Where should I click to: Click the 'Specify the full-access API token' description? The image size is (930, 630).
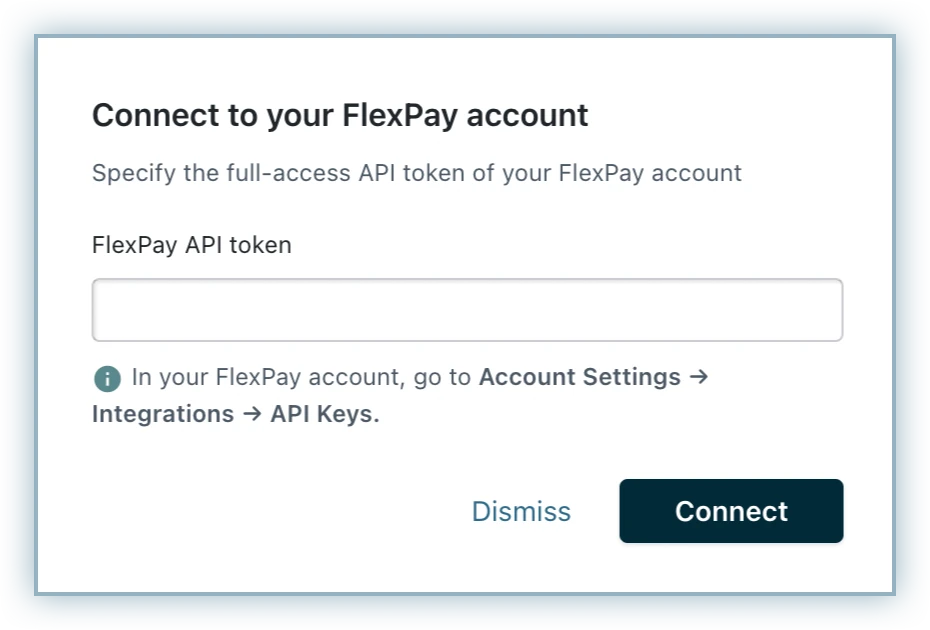coord(416,173)
